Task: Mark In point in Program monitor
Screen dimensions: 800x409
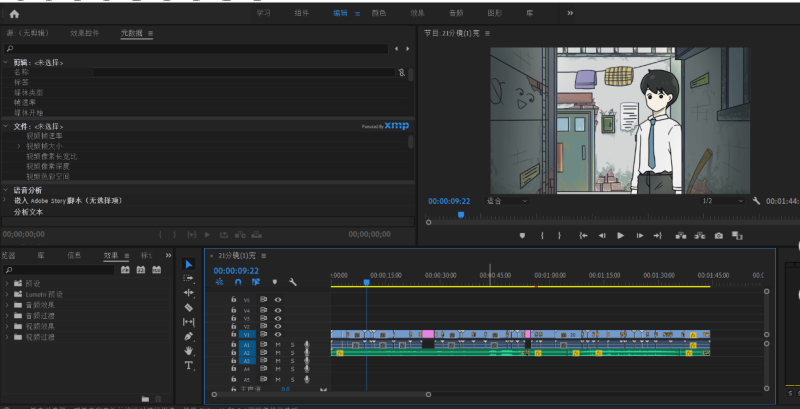Action: click(542, 236)
